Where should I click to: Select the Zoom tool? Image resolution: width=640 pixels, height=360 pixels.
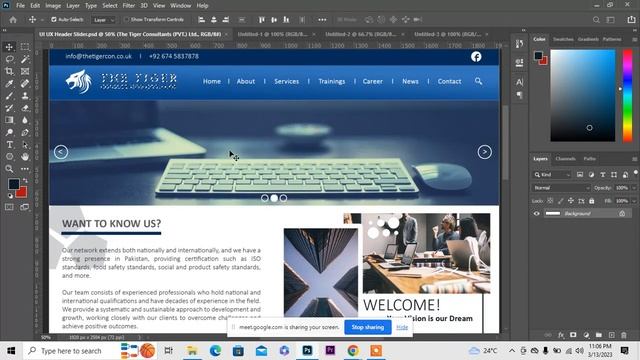click(x=9, y=169)
